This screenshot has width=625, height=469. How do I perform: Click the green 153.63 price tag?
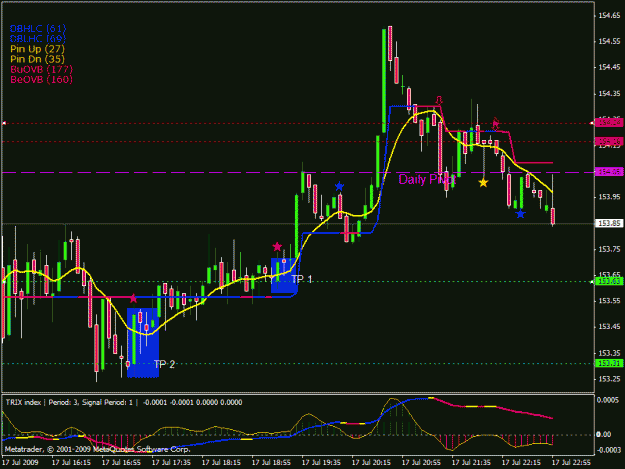click(x=609, y=282)
